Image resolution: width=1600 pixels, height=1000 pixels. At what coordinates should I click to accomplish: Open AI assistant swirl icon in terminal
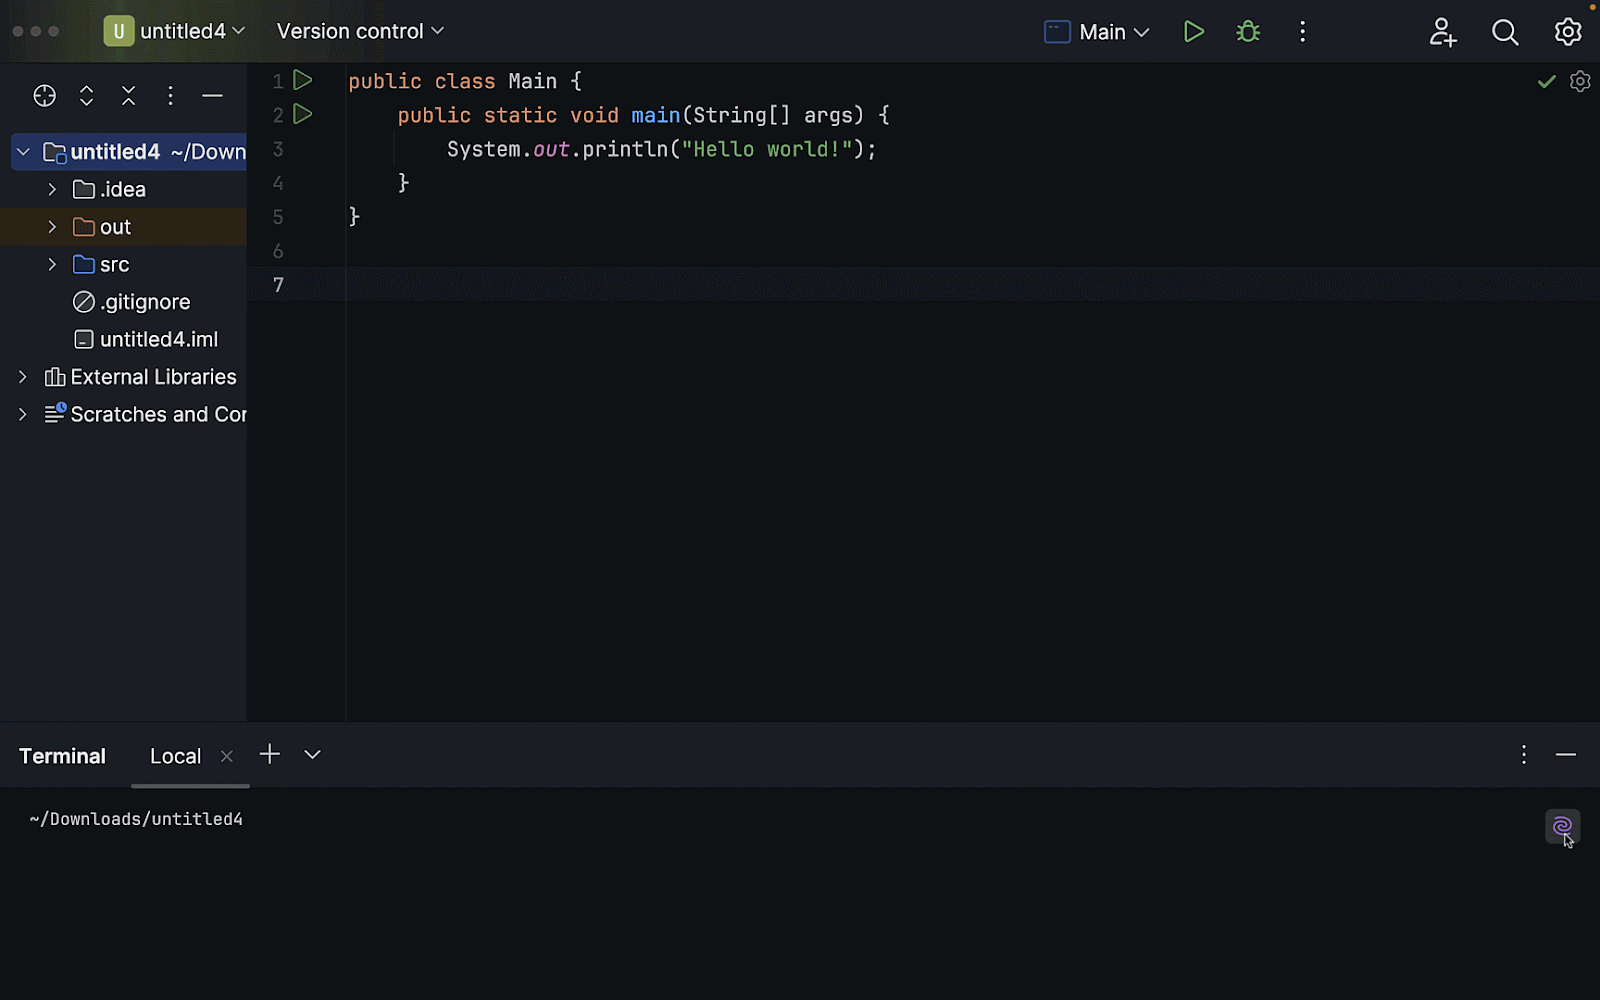tap(1562, 827)
